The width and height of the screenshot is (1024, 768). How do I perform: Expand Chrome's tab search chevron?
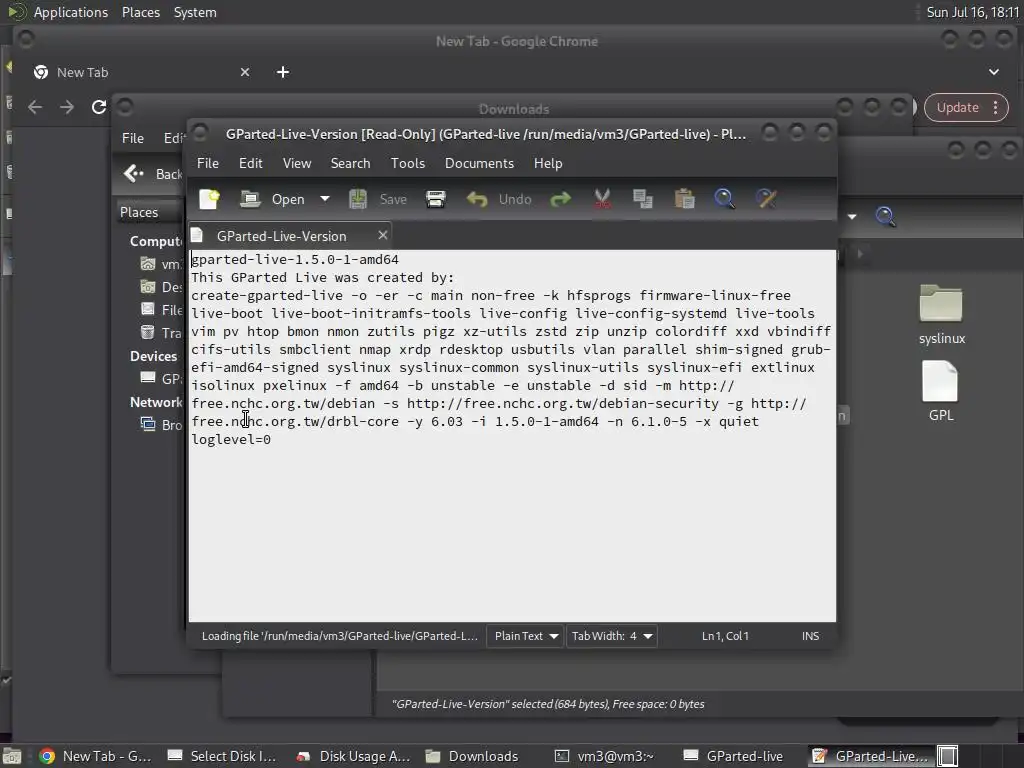993,72
